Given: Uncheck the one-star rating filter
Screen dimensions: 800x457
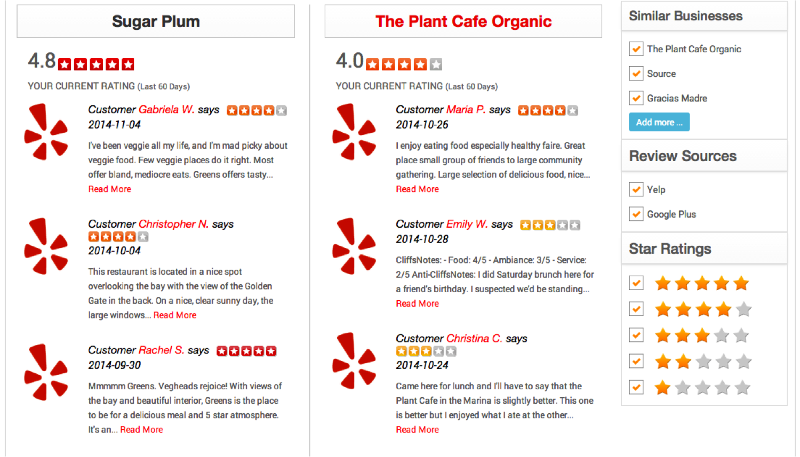Looking at the screenshot, I should (636, 387).
